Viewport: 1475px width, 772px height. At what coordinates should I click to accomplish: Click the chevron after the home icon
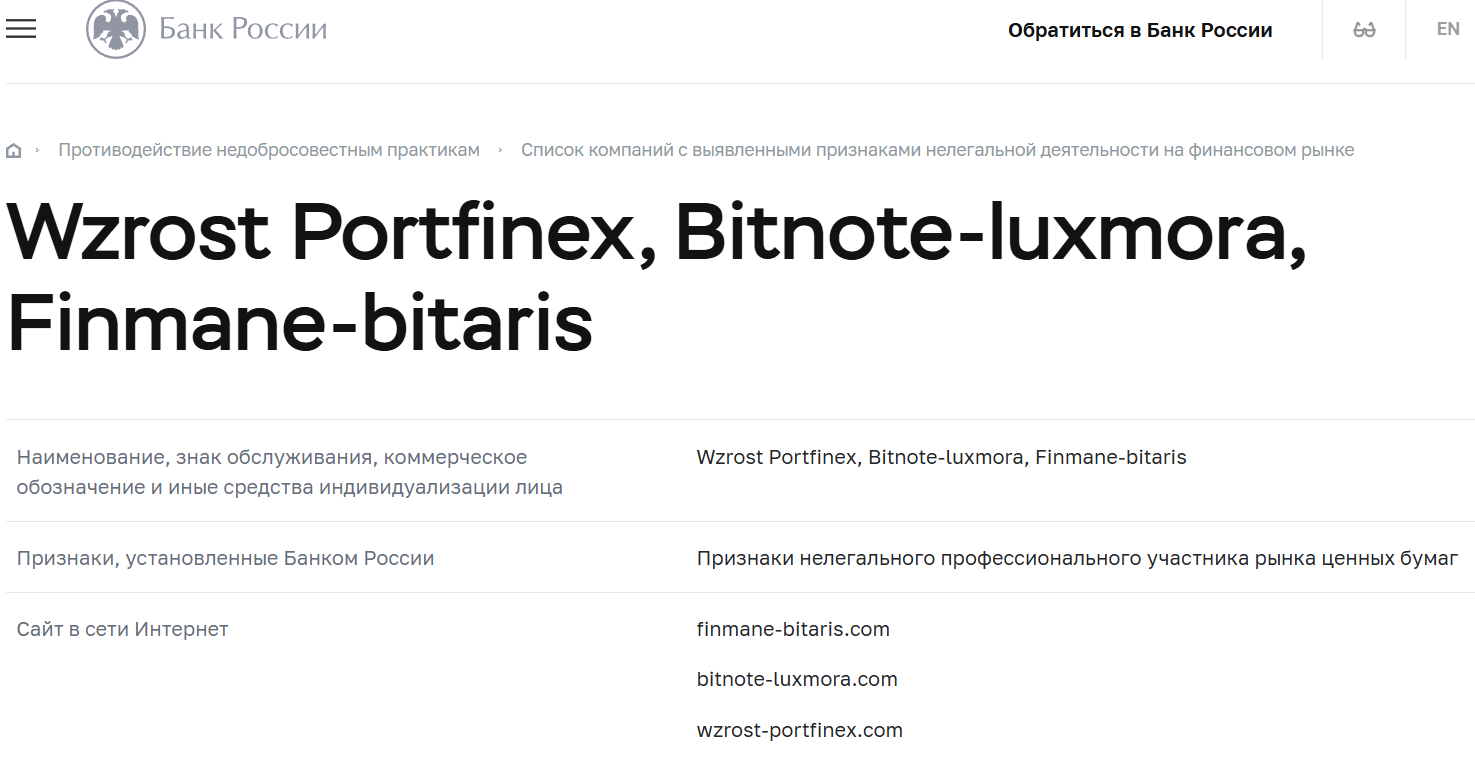(x=38, y=149)
